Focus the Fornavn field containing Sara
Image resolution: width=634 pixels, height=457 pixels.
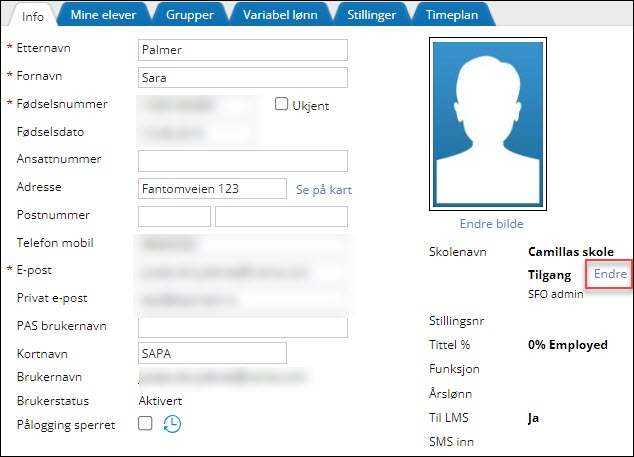click(x=242, y=78)
